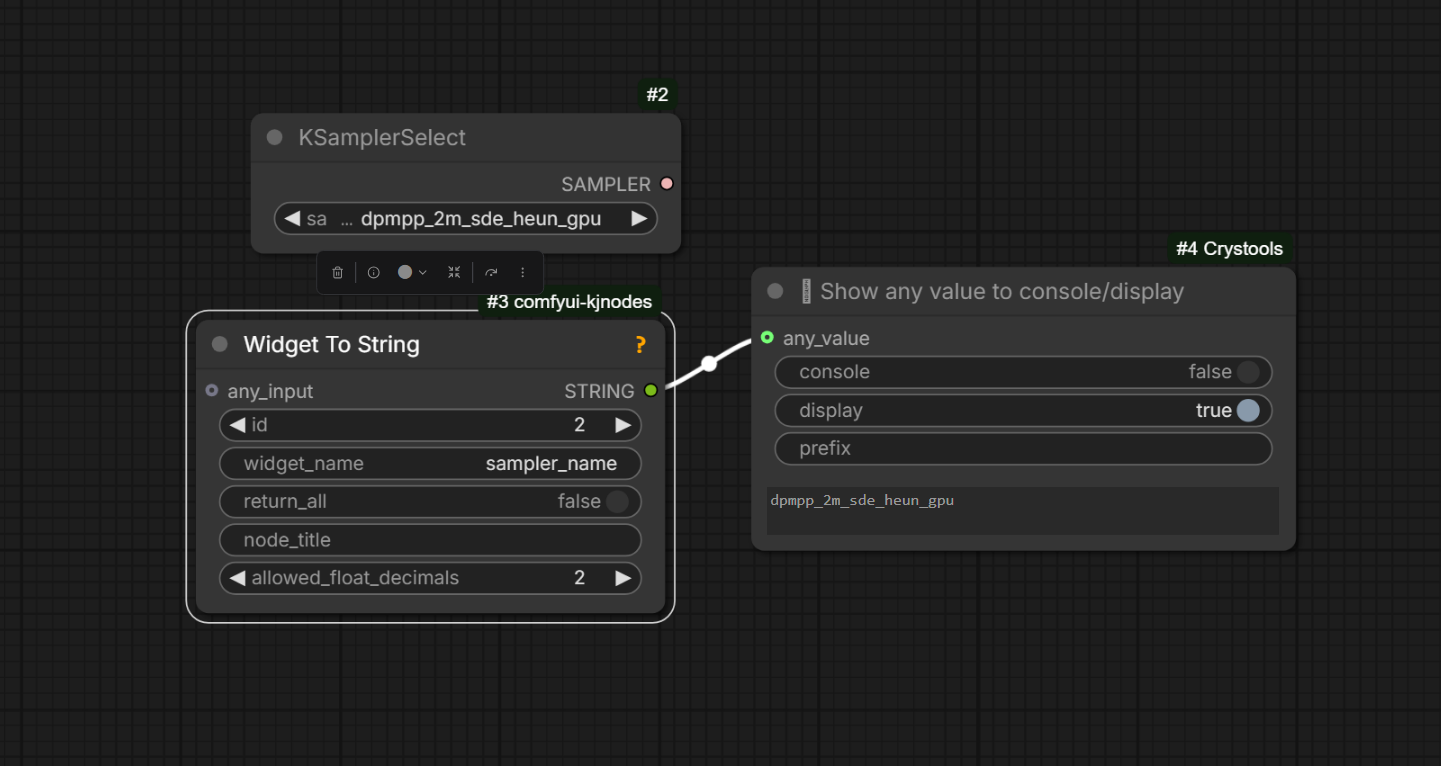Select previous sampler with left arrow
This screenshot has width=1441, height=766.
click(x=292, y=219)
